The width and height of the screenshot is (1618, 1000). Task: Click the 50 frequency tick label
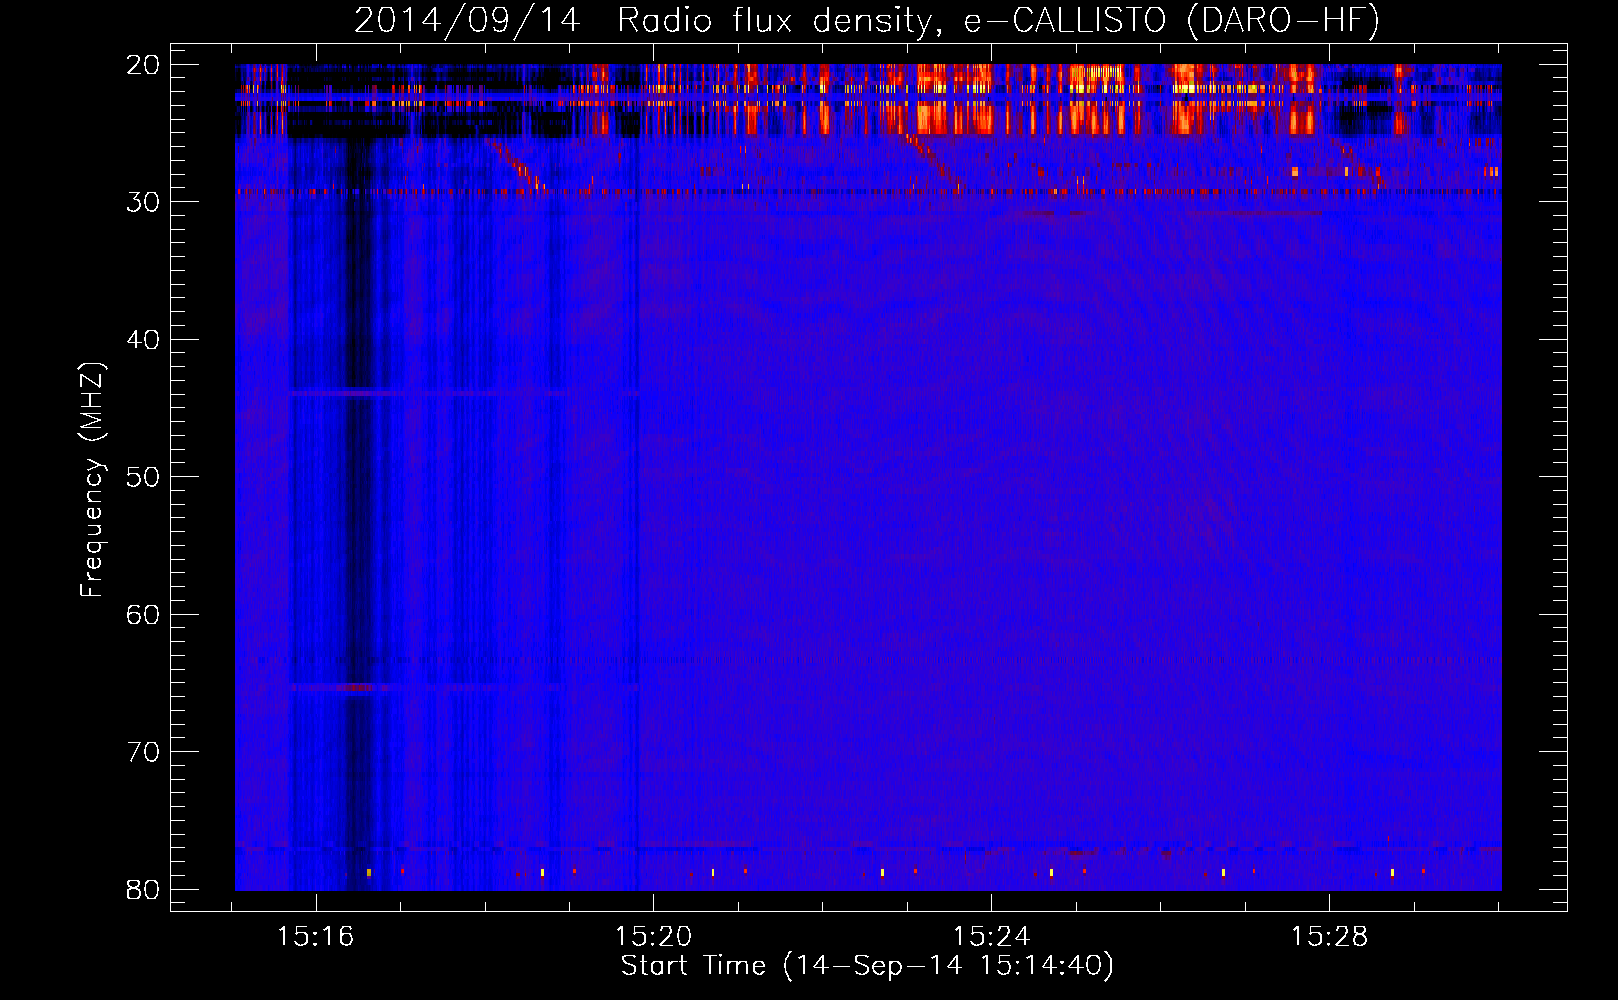click(x=144, y=477)
